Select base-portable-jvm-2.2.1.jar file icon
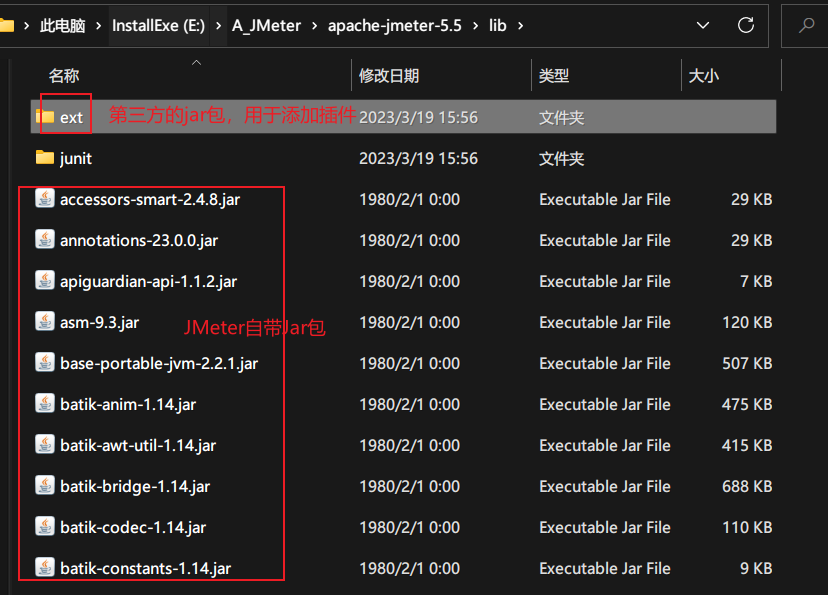The height and width of the screenshot is (595, 828). pos(45,363)
